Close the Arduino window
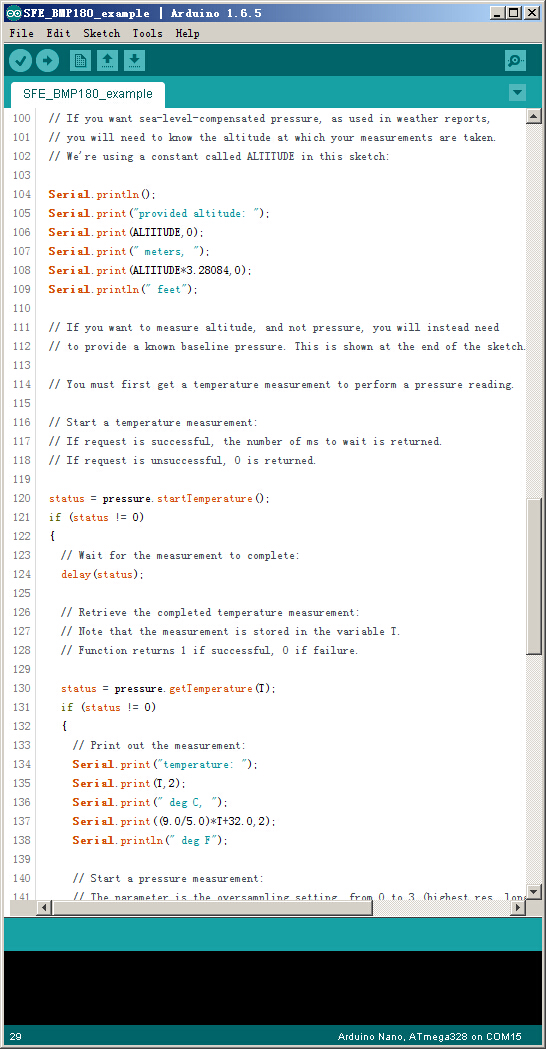Image resolution: width=546 pixels, height=1049 pixels. (x=531, y=13)
